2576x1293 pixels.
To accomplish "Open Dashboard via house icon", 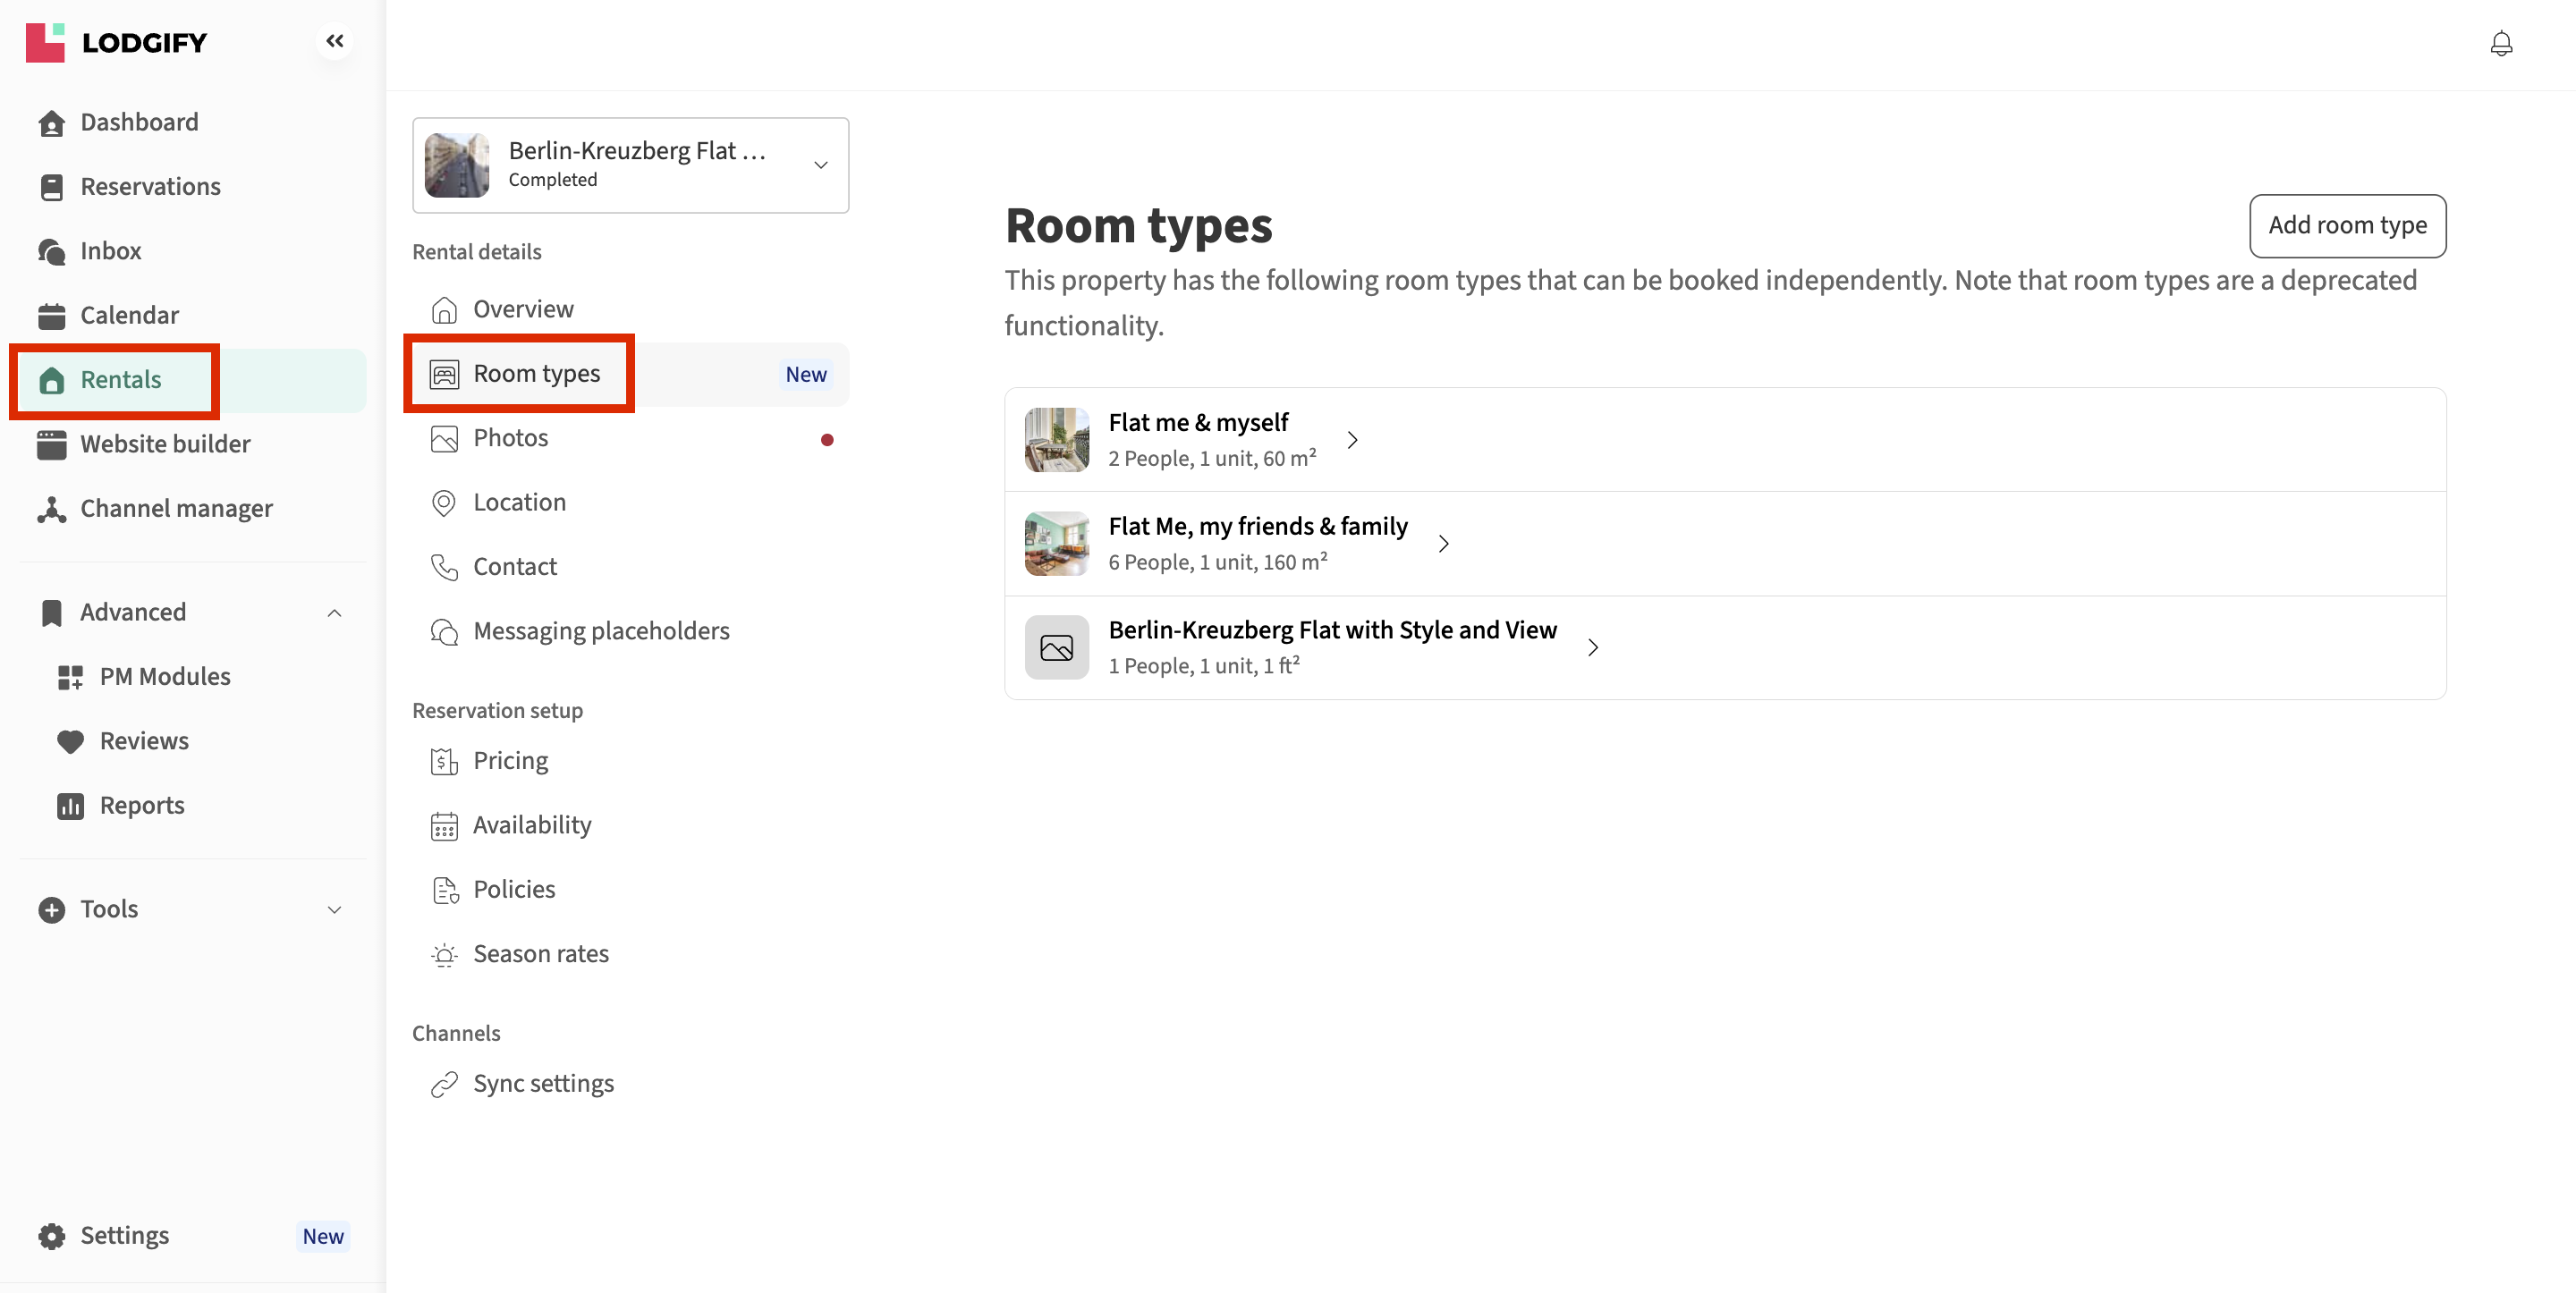I will 51,123.
